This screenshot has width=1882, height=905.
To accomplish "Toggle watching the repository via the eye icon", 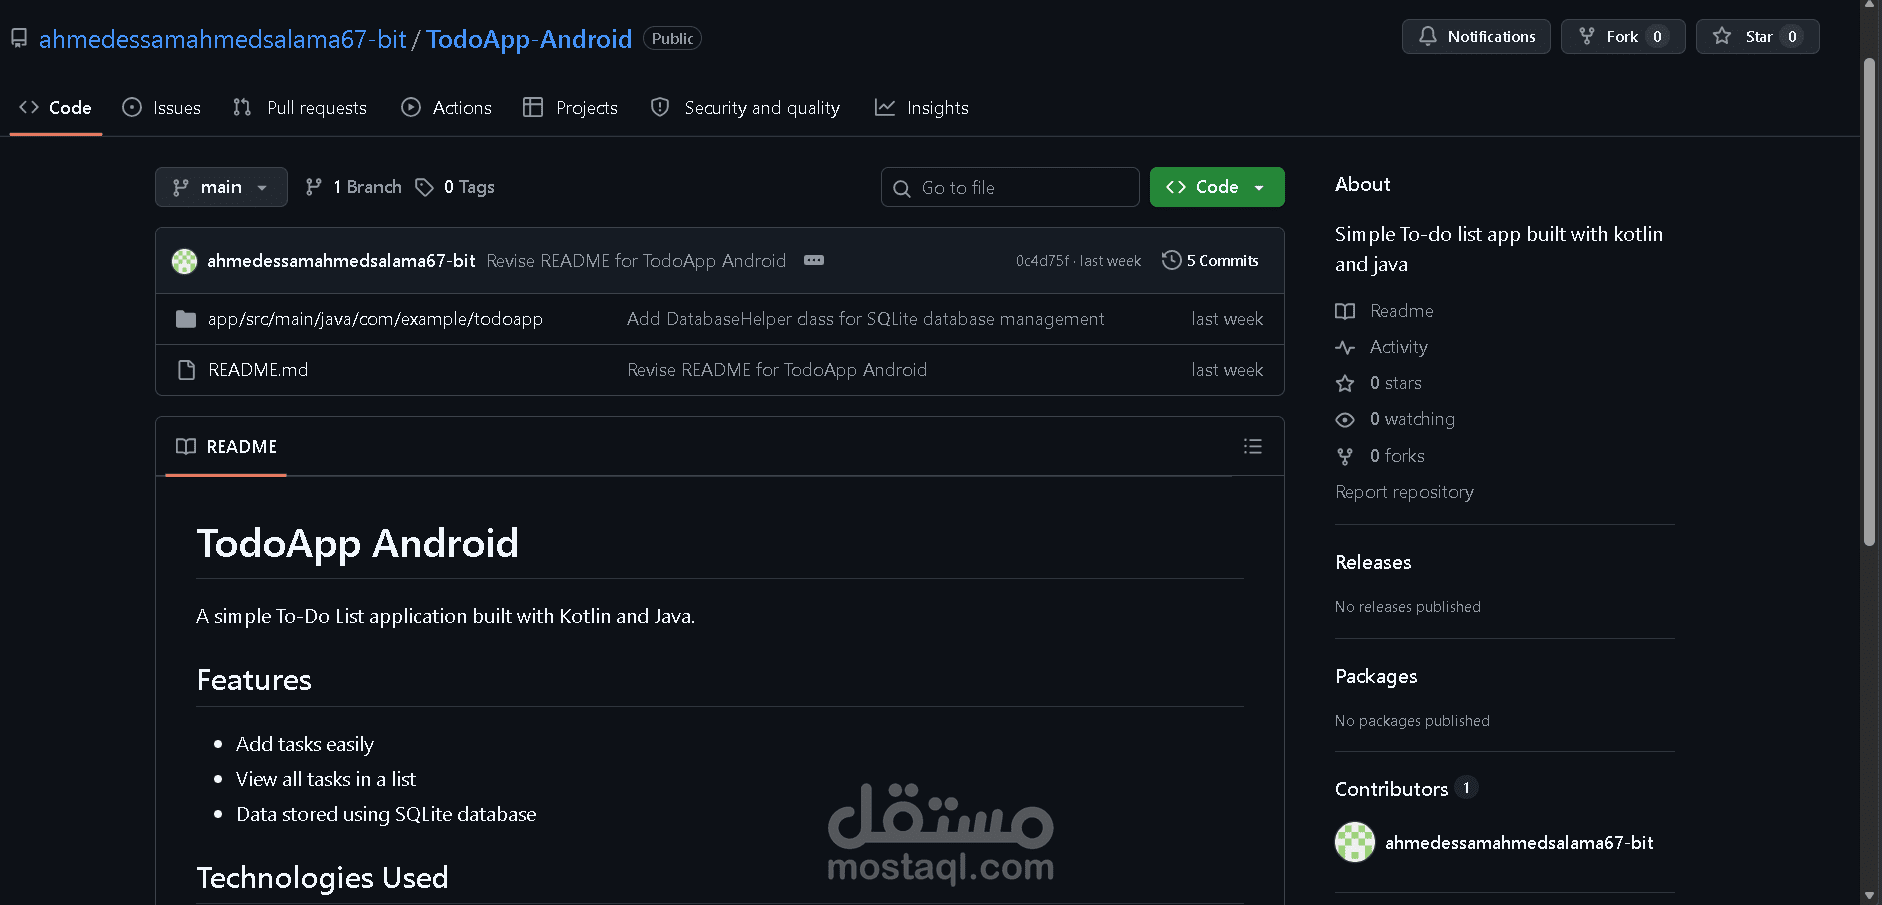I will point(1345,419).
